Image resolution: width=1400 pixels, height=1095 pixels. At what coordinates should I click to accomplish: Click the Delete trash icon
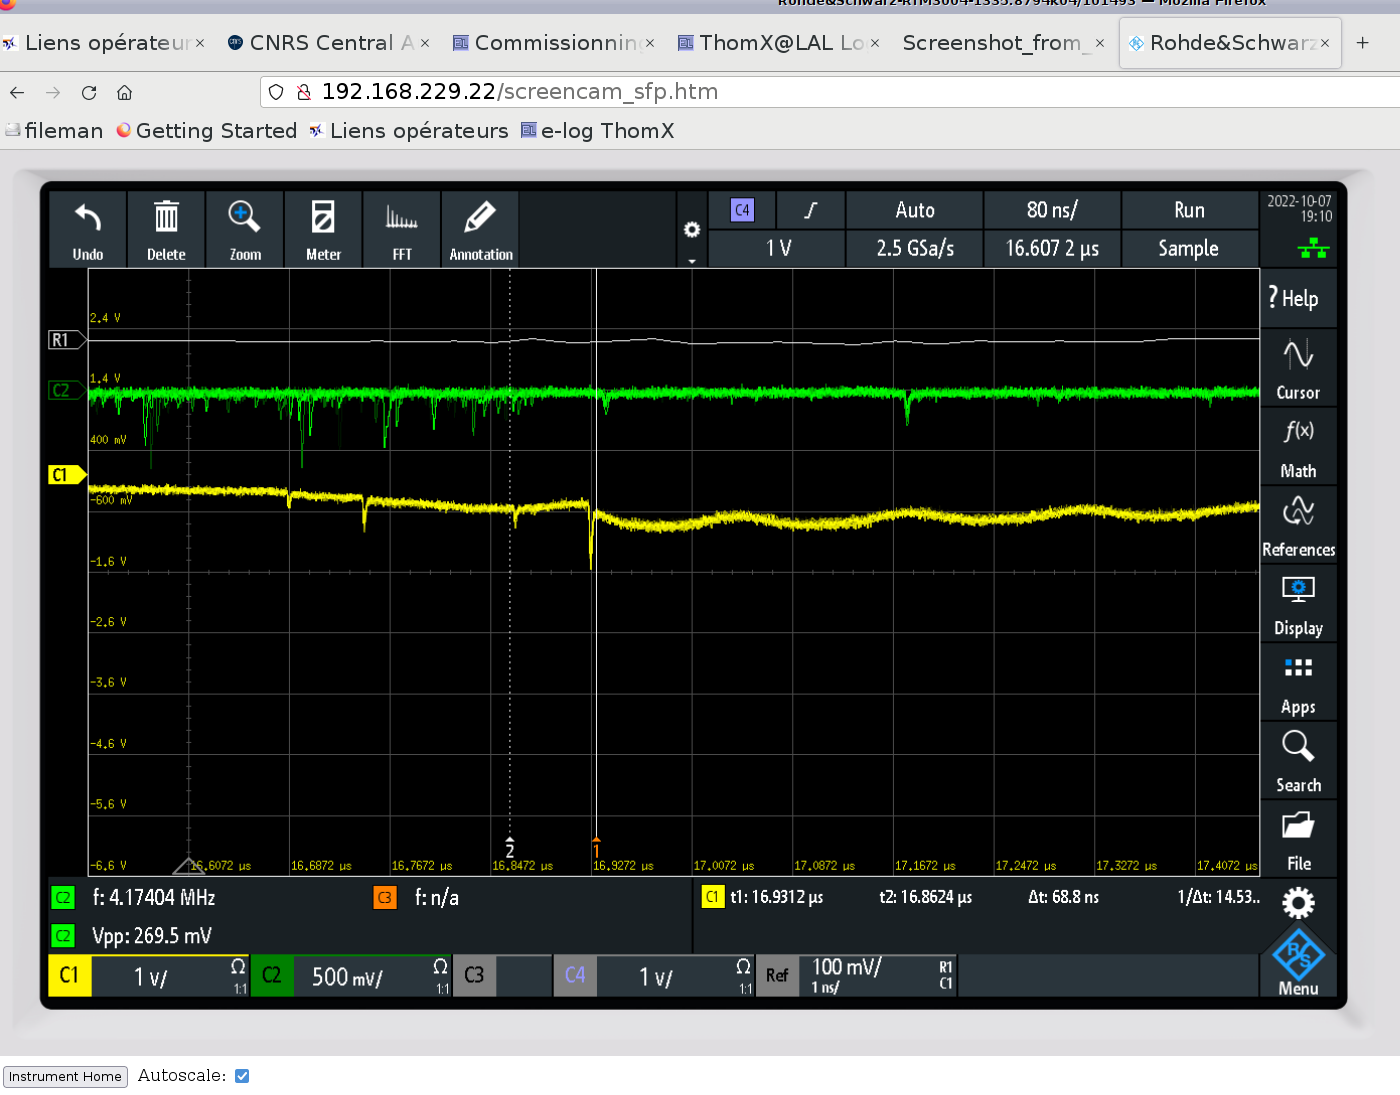(166, 219)
